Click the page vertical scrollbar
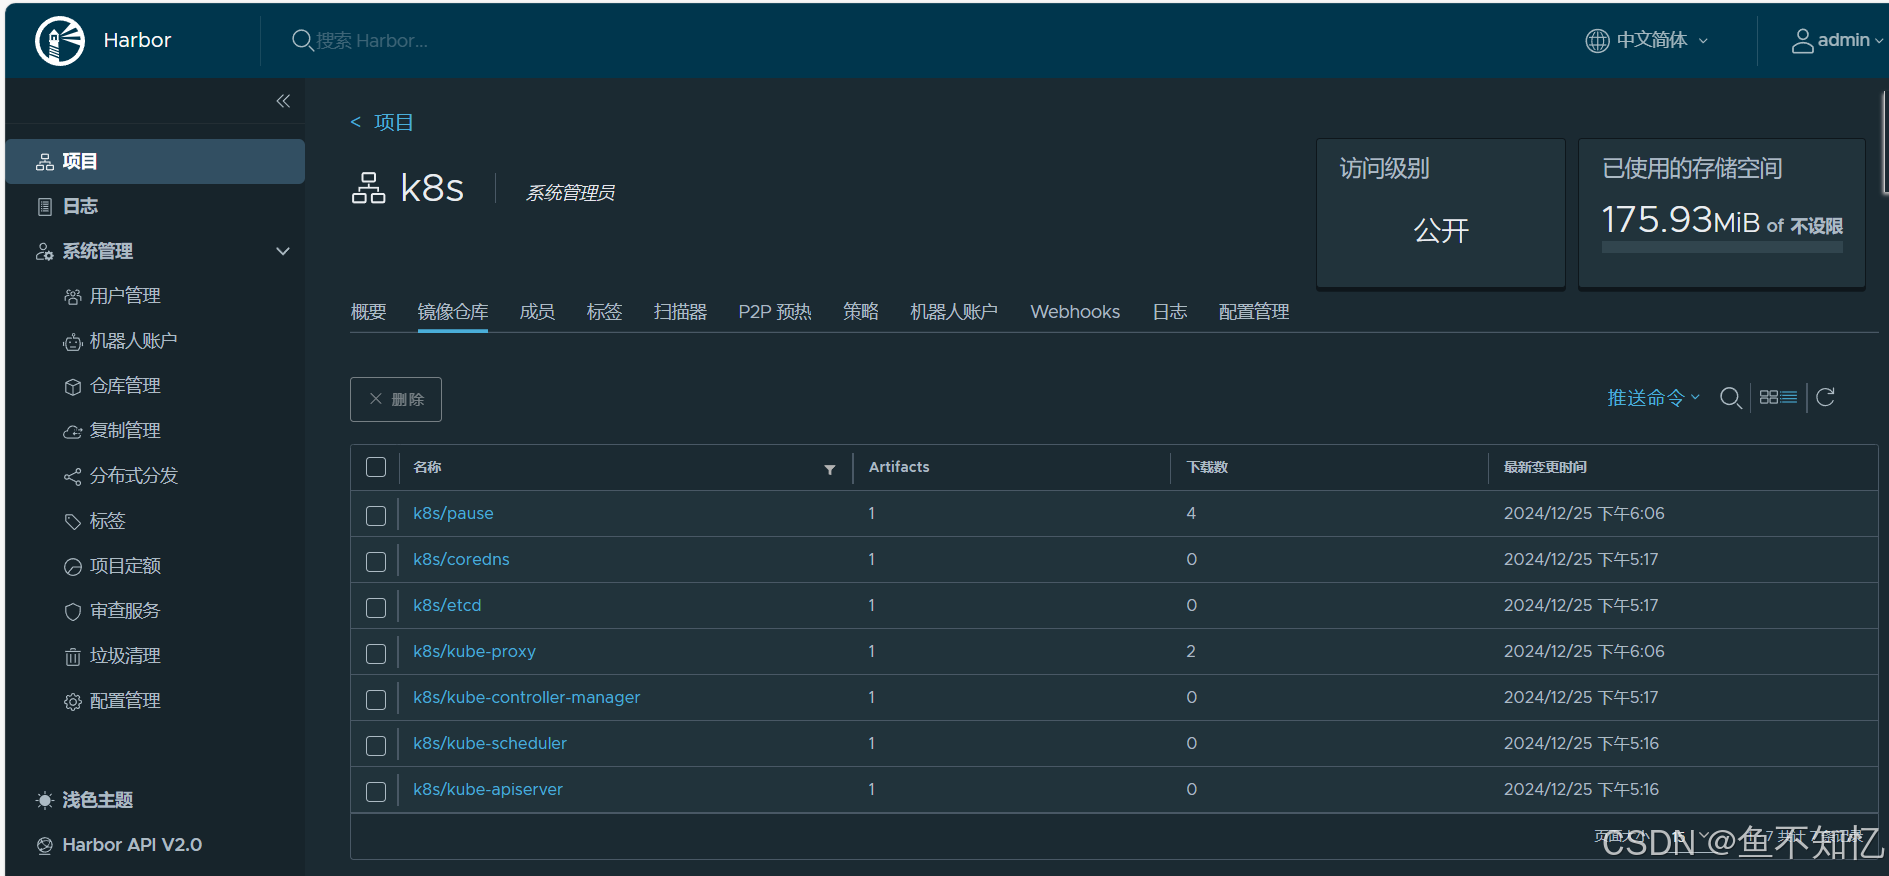Viewport: 1889px width, 876px height. pyautogui.click(x=1885, y=141)
